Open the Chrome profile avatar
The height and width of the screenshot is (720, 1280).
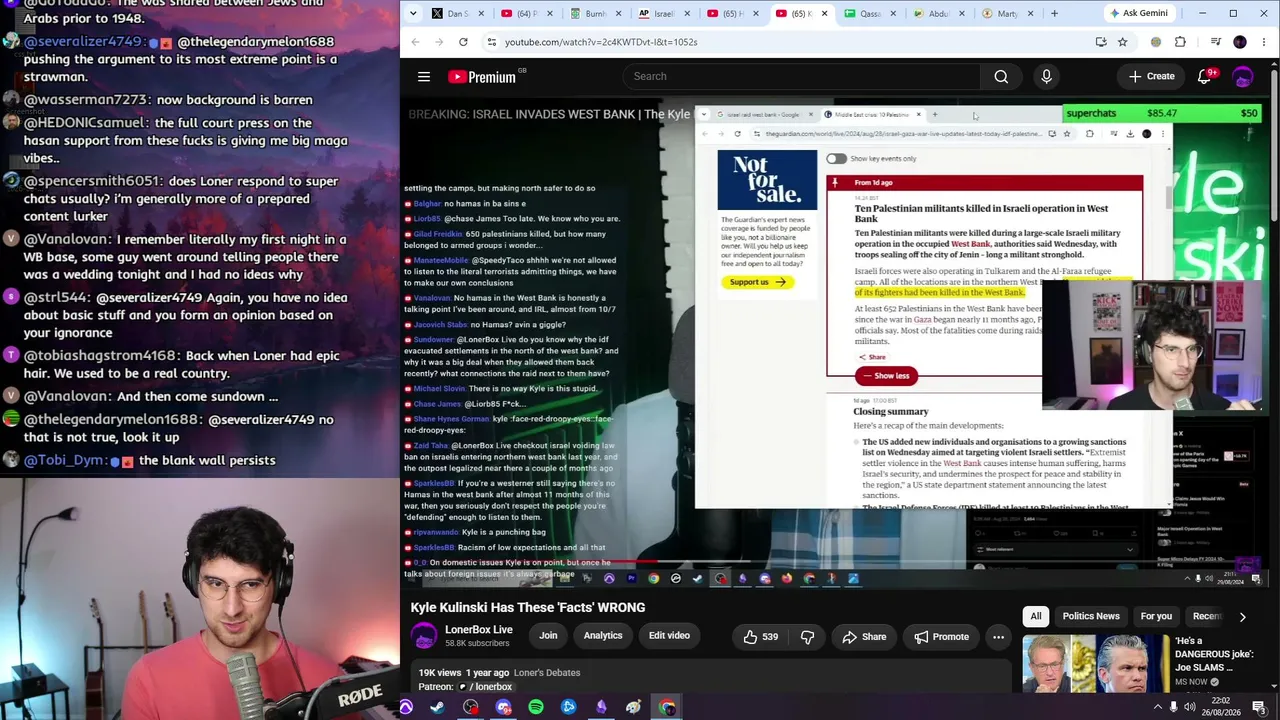pos(1240,42)
